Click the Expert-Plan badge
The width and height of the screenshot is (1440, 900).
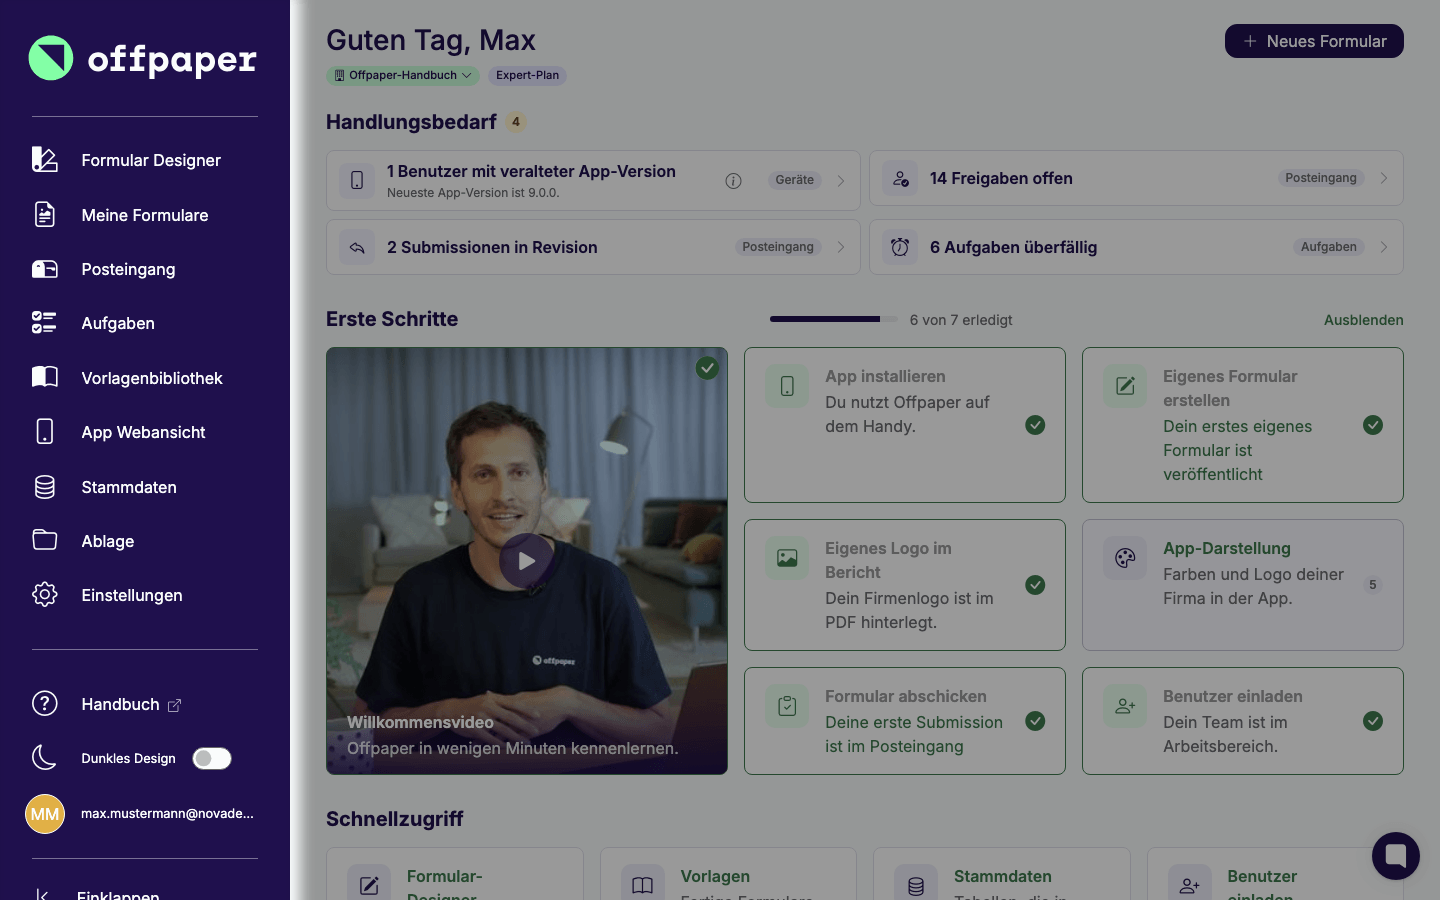(x=527, y=75)
